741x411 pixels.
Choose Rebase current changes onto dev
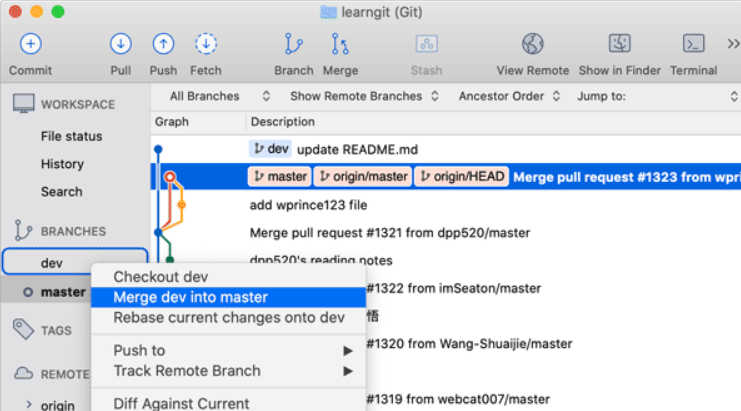click(x=228, y=317)
